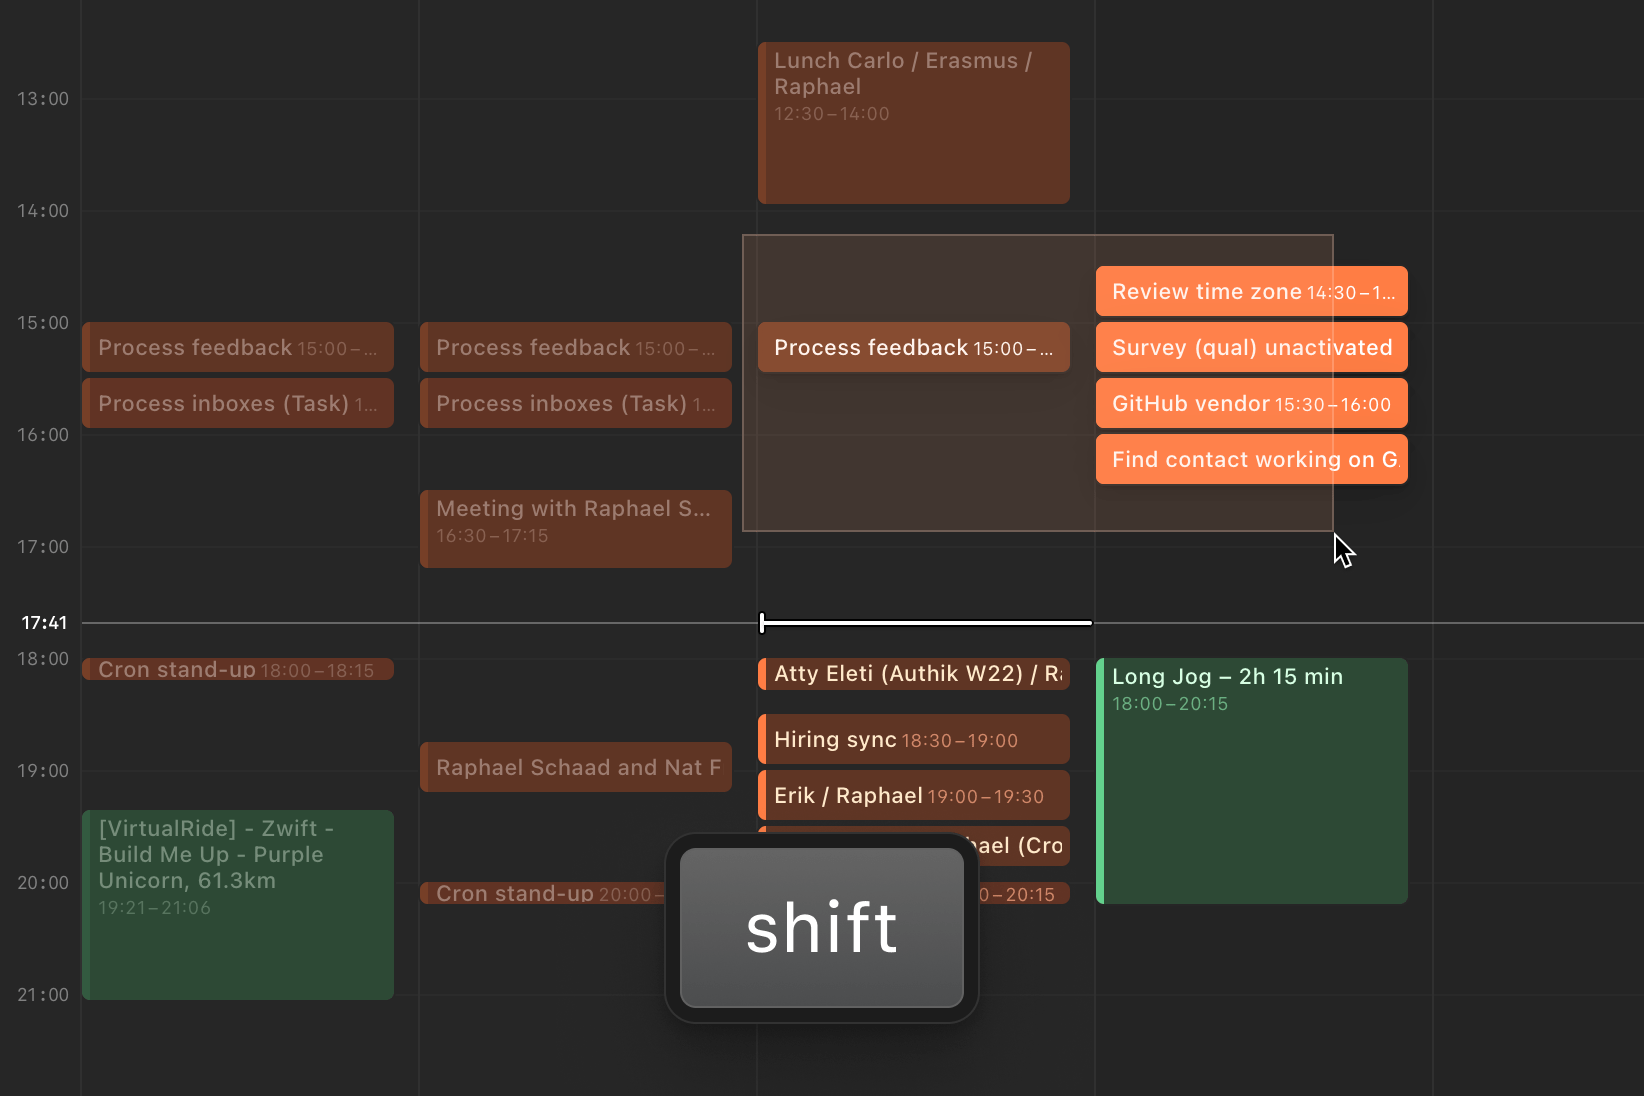Image resolution: width=1644 pixels, height=1096 pixels.
Task: Click the VirtualRide Zwift Build Me Up event
Action: 238,905
